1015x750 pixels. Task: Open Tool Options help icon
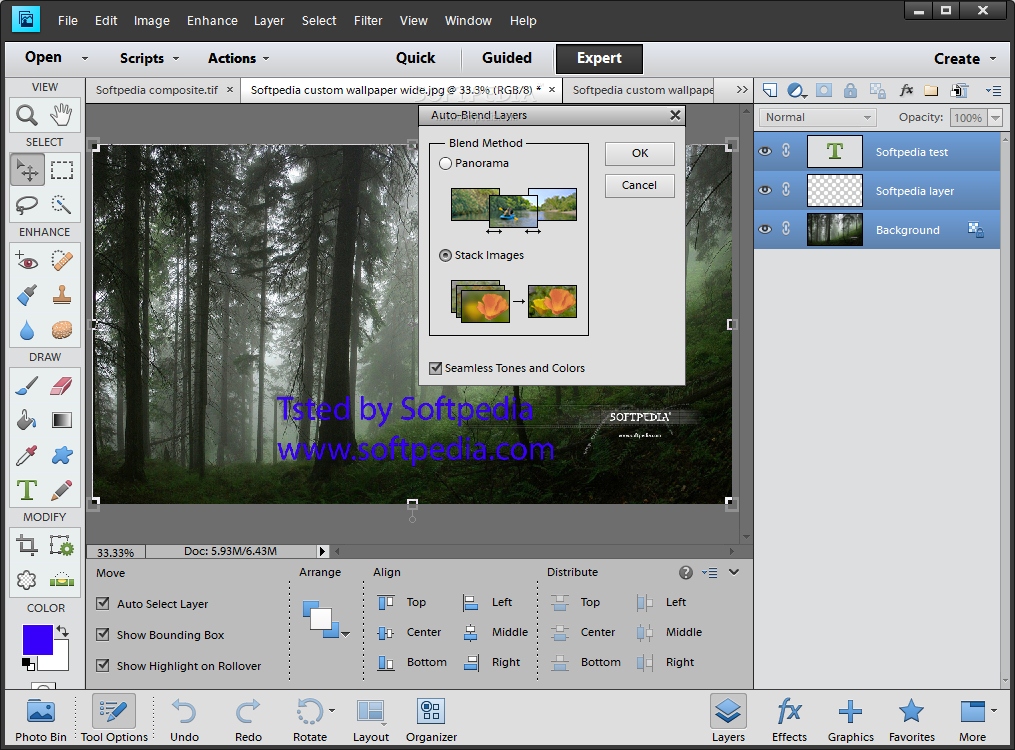click(686, 573)
